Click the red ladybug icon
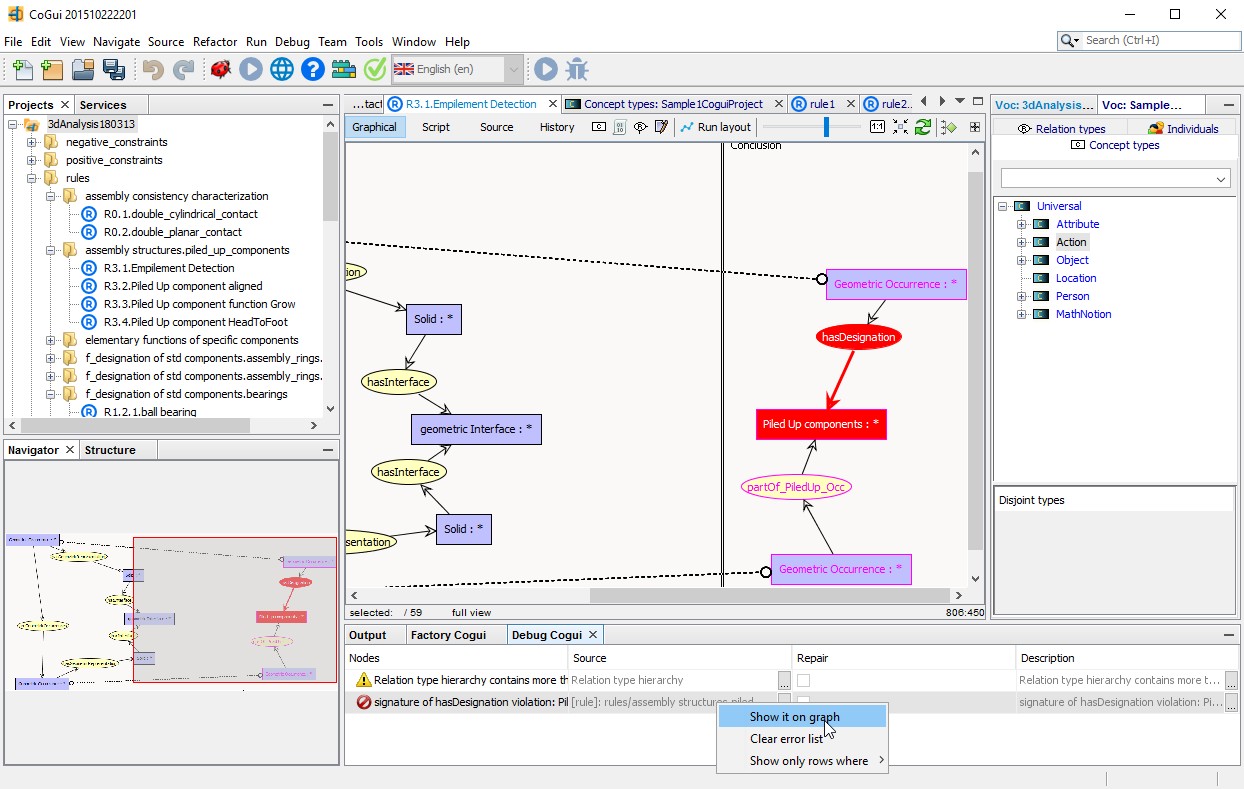The image size is (1244, 789). [x=221, y=69]
